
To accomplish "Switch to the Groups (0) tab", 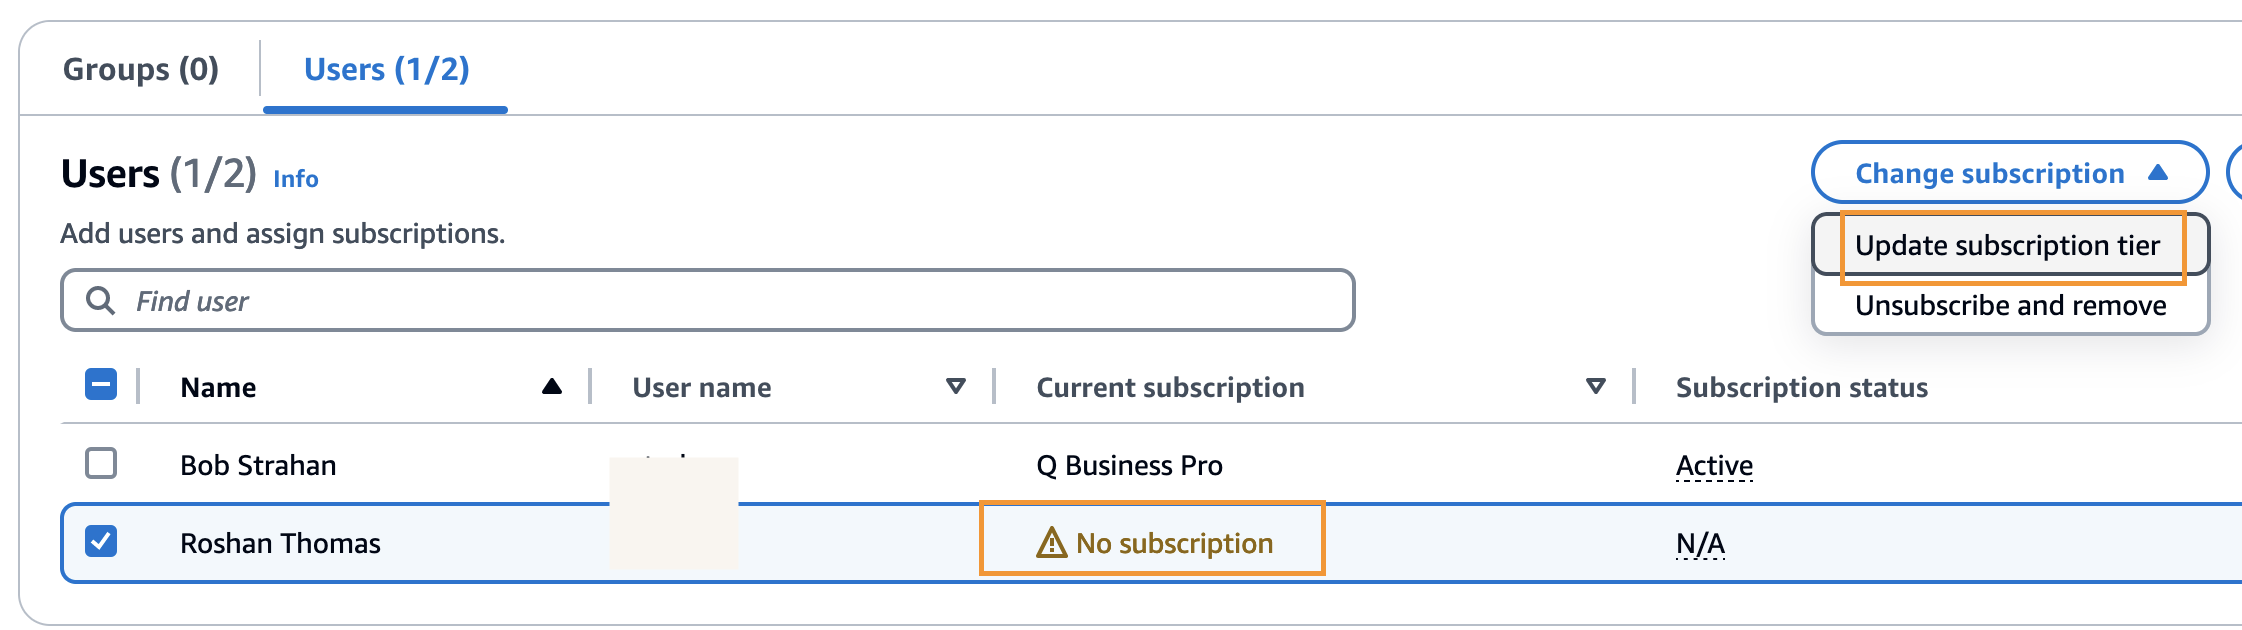I will (x=141, y=69).
